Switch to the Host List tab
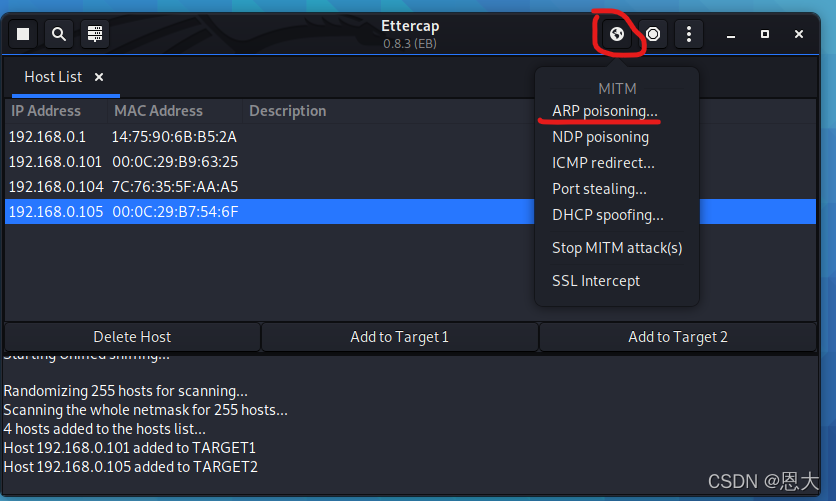 (x=53, y=77)
